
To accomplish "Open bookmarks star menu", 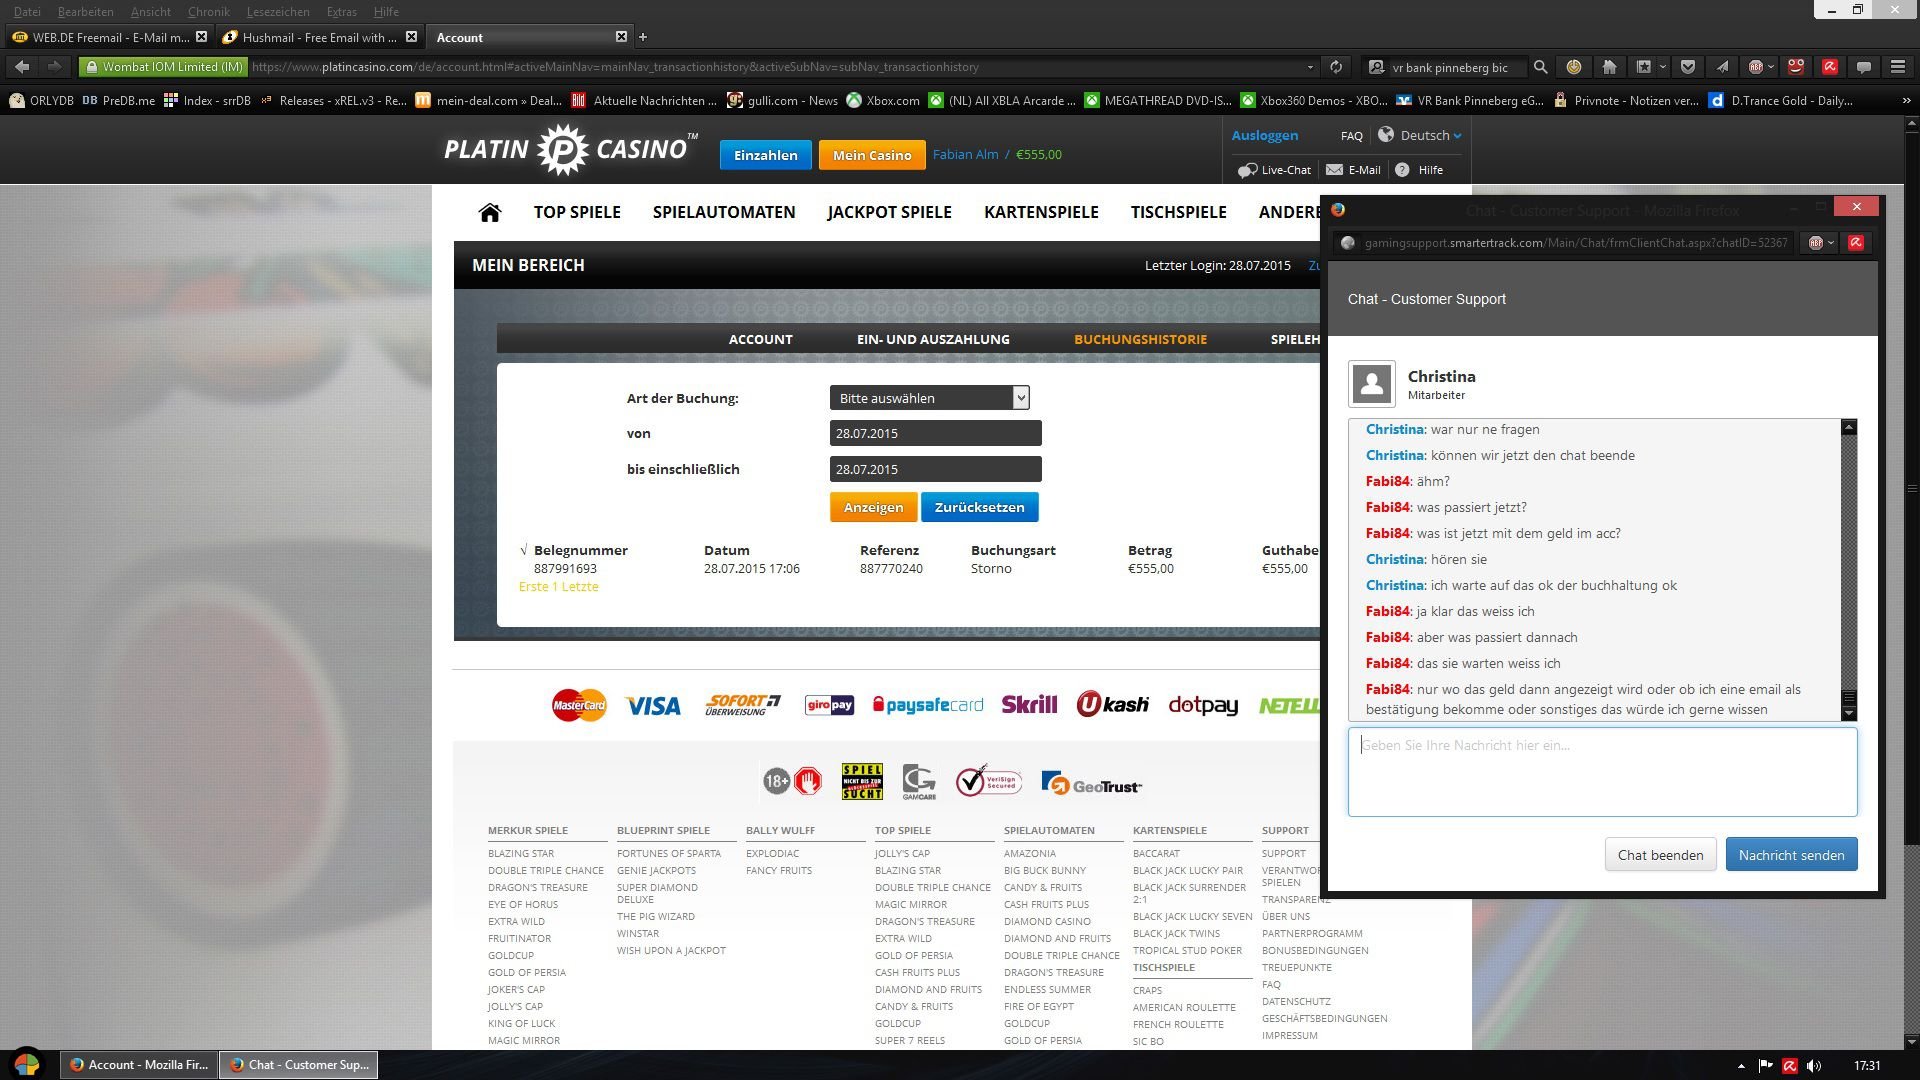I will pyautogui.click(x=1643, y=67).
